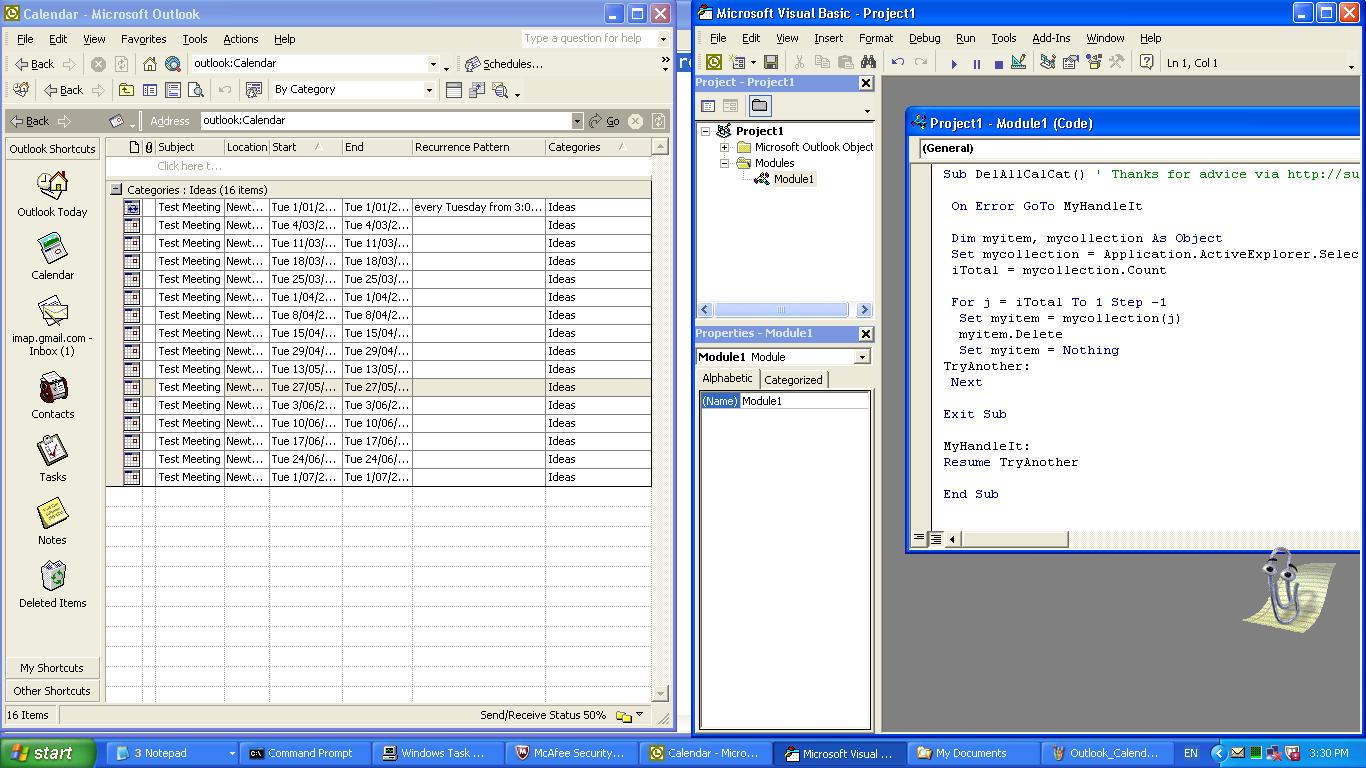Screen dimensions: 1366x768
Task: Toggle Folders view in Project explorer
Action: pos(760,106)
